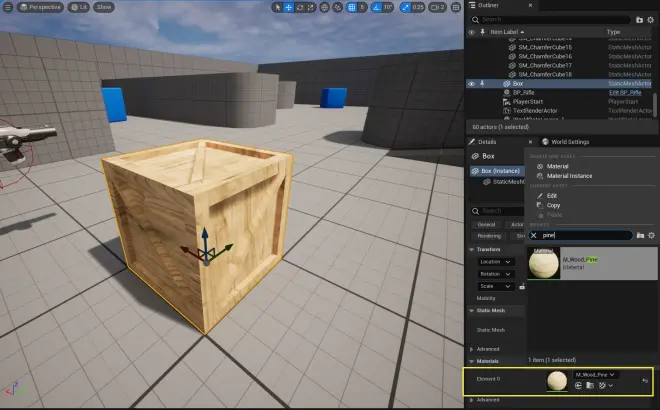Select the M_Wood_Pine material thumbnail result
660x410 pixels.
coord(544,263)
